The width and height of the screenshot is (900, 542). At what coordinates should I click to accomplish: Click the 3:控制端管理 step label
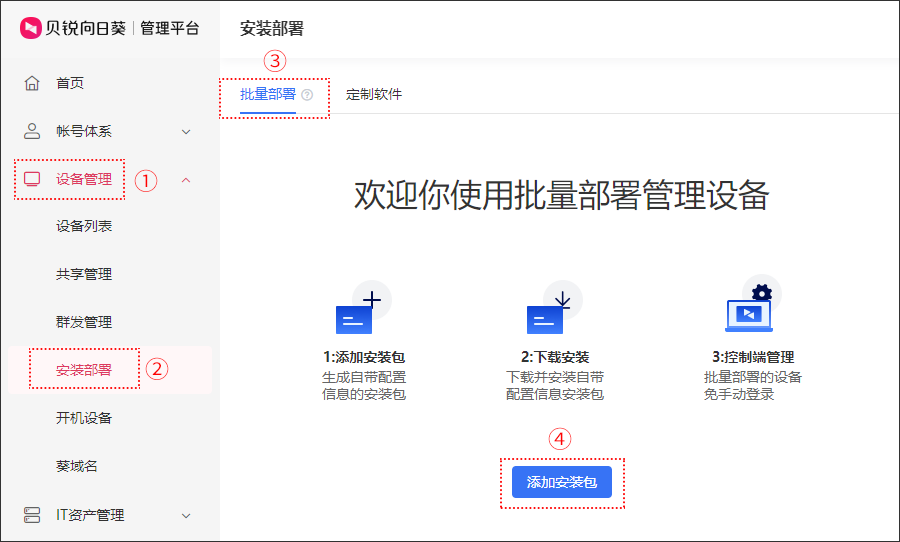(x=753, y=357)
